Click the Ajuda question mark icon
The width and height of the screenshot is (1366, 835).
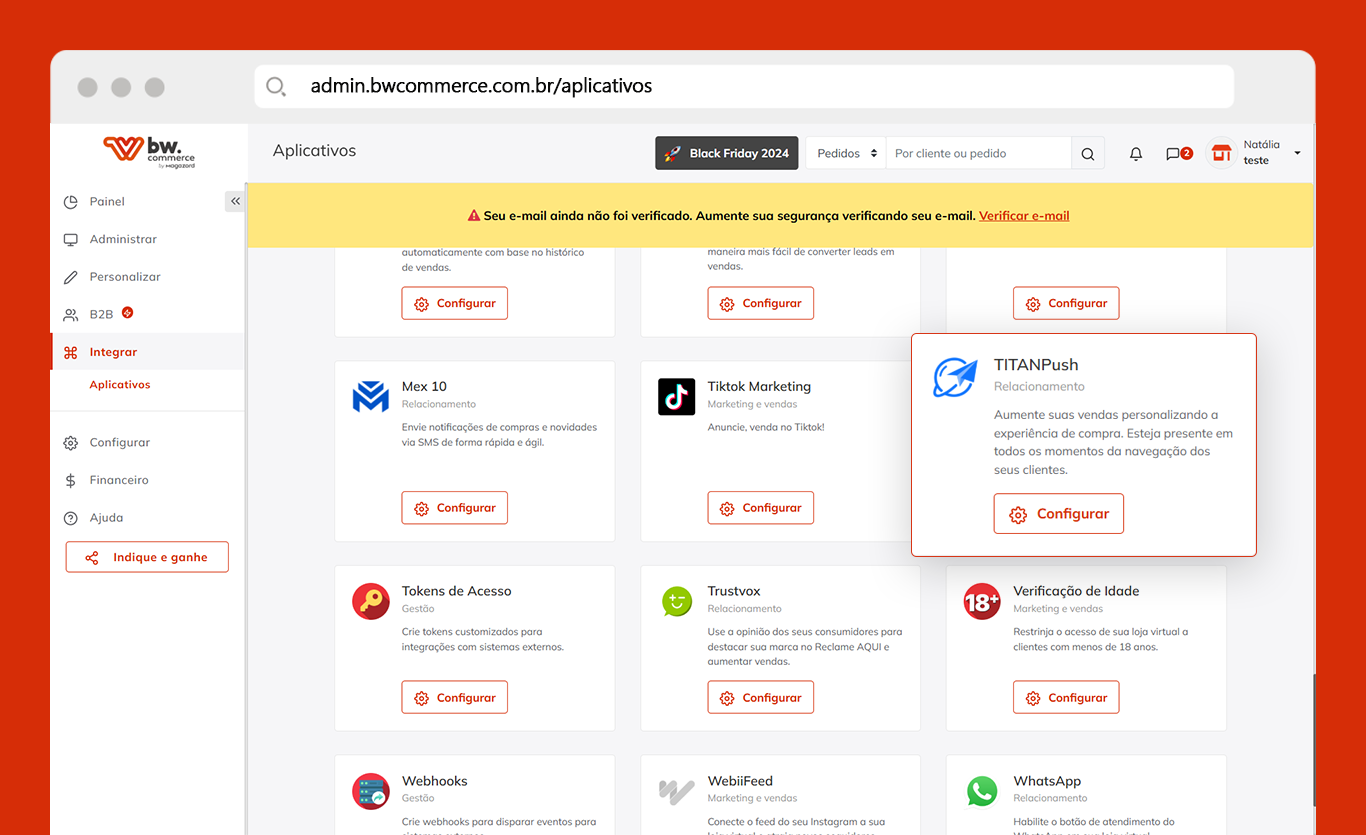(70, 518)
